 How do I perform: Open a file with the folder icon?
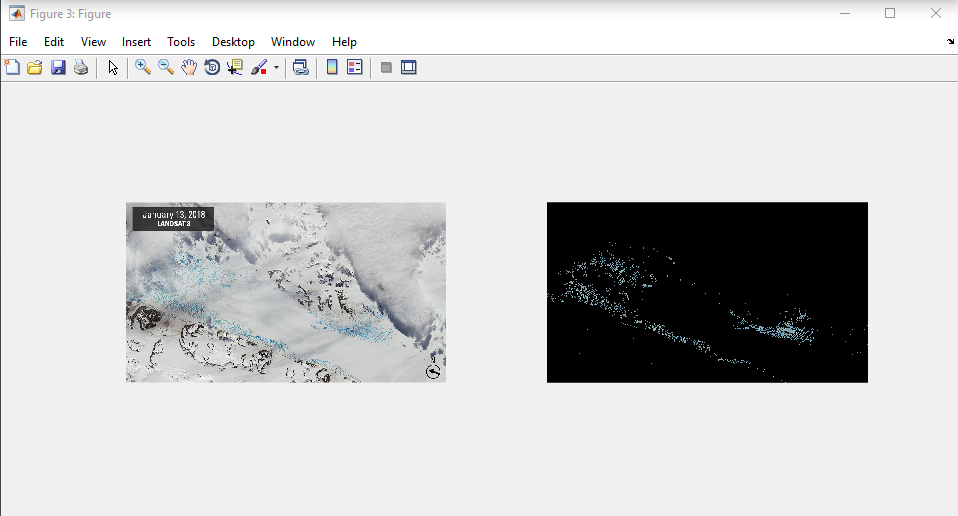(35, 68)
